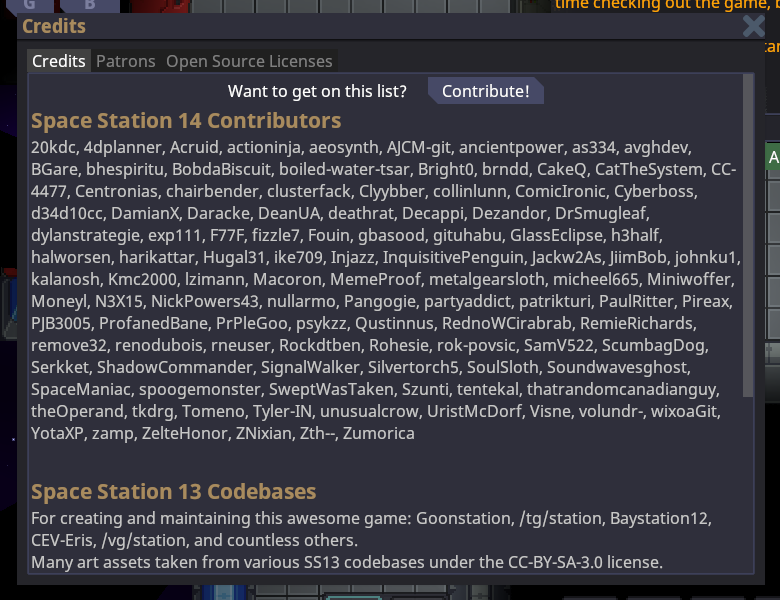The height and width of the screenshot is (600, 780).
Task: Click the Space Station 14 Contributors heading
Action: coord(186,121)
